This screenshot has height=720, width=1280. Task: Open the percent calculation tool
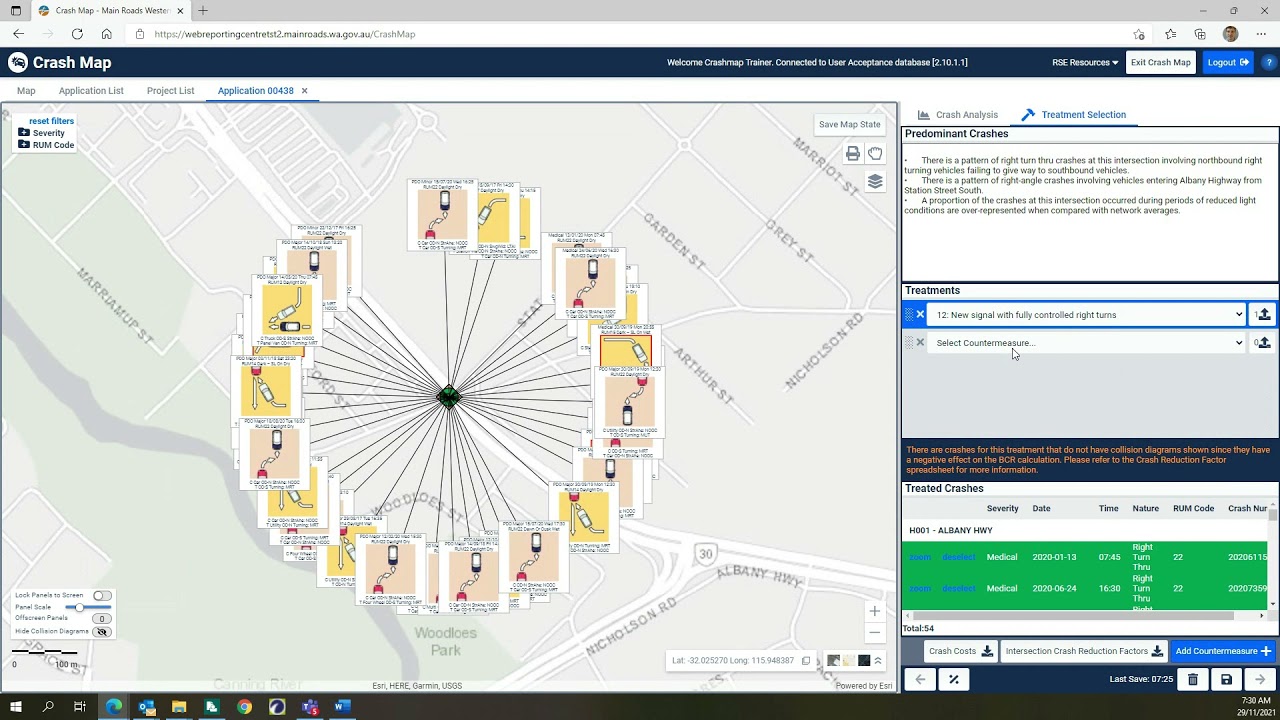tap(954, 679)
